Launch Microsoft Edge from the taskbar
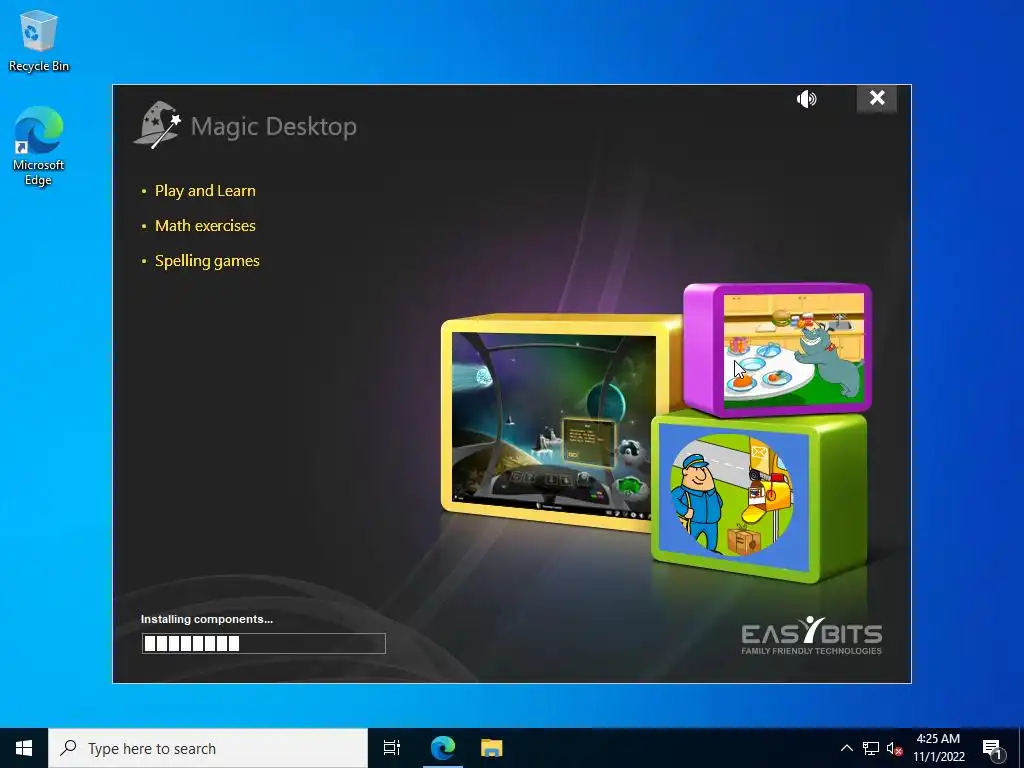This screenshot has height=768, width=1024. 443,748
